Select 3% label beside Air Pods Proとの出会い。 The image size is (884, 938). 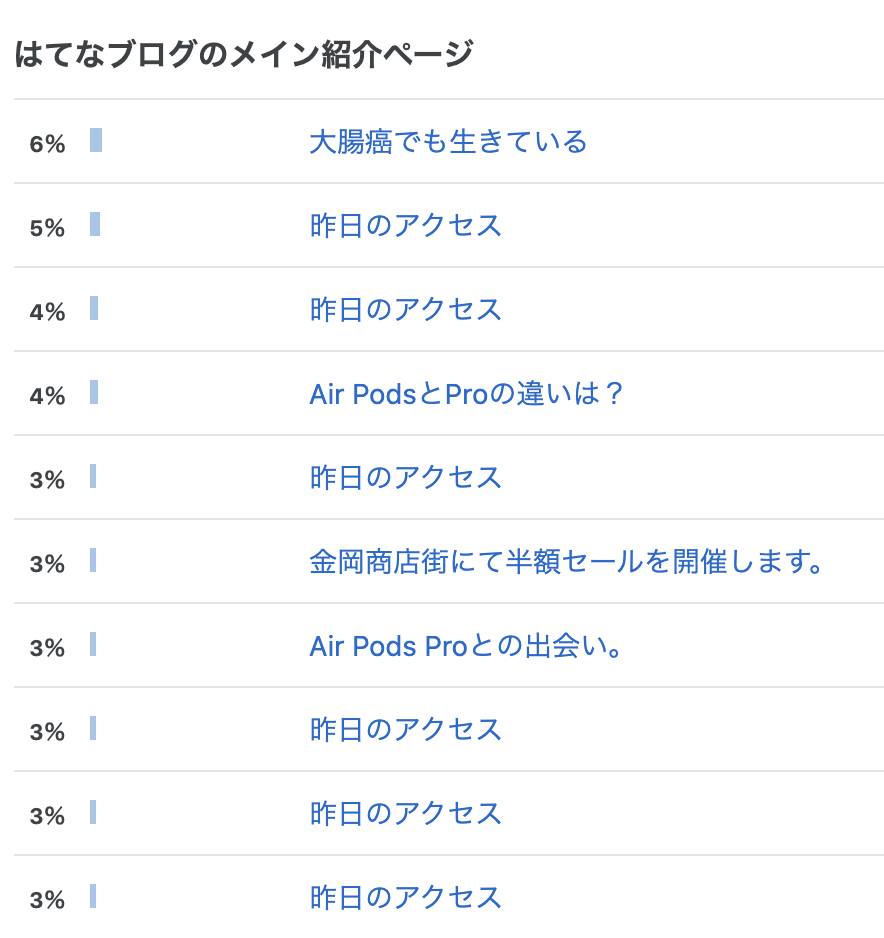tap(47, 647)
